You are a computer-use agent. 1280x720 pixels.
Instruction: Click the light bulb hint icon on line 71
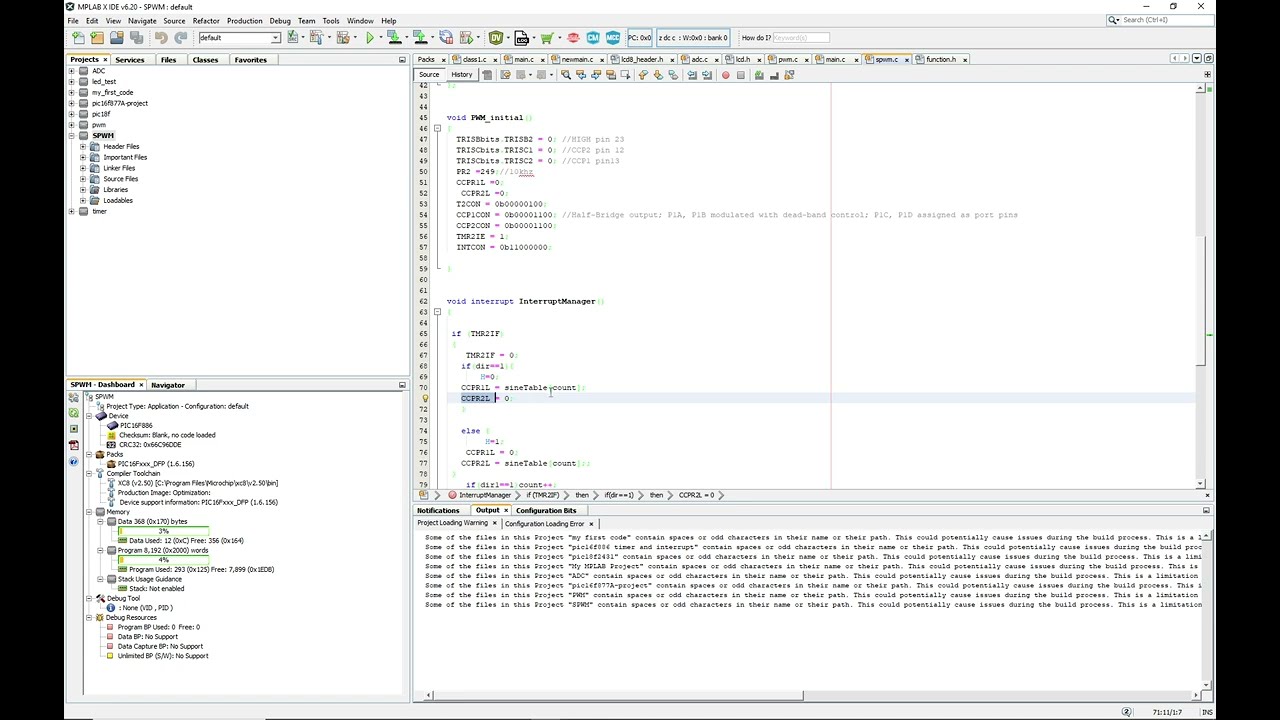[425, 398]
